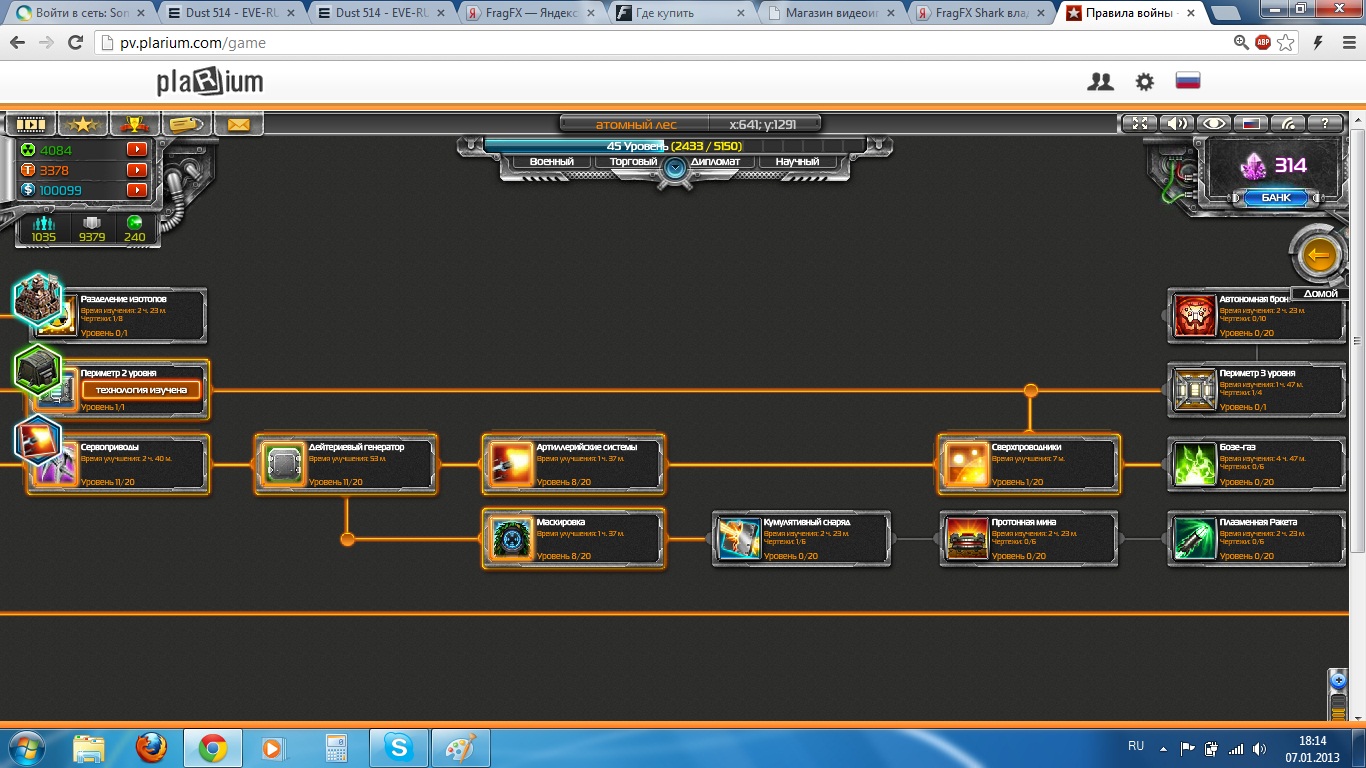Open Периметр 2 уровня technology card

[118, 390]
